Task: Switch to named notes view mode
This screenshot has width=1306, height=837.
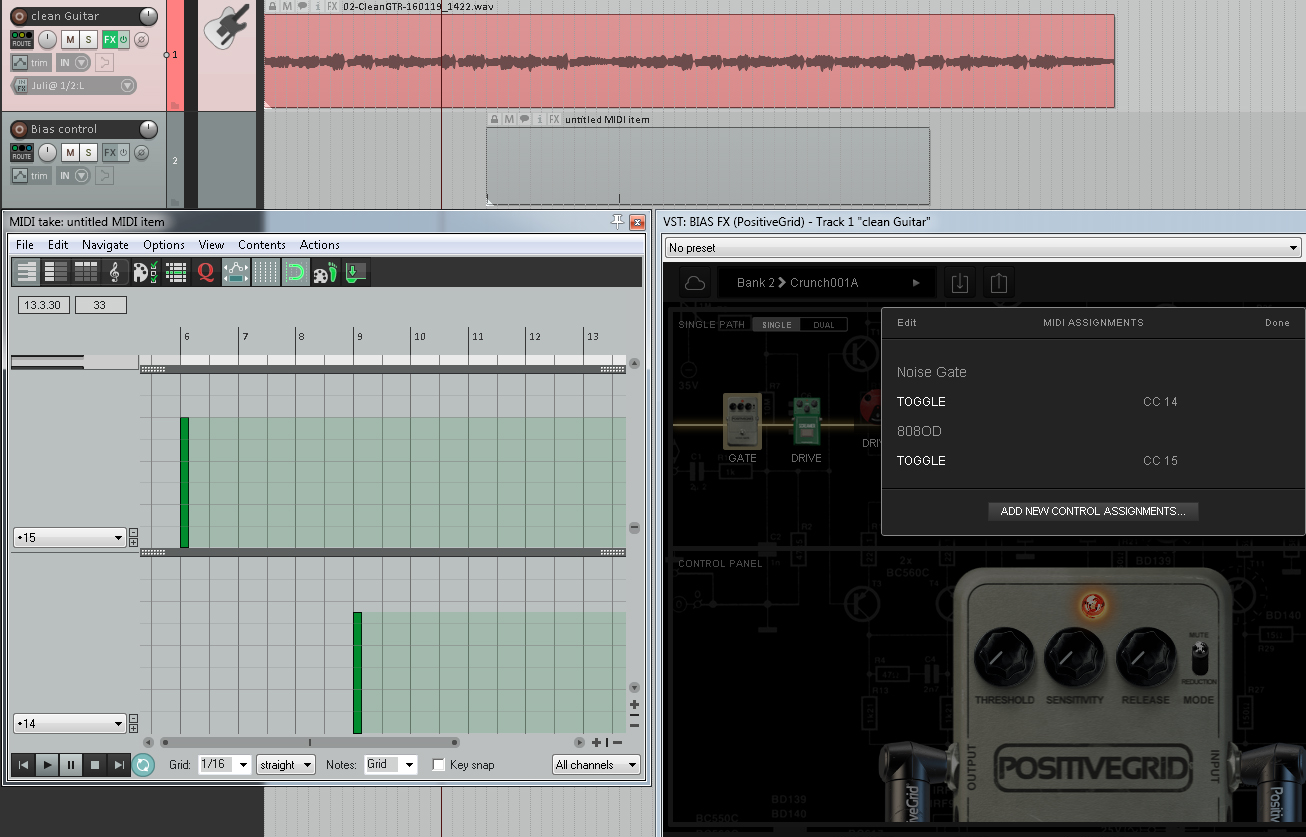Action: click(x=56, y=272)
